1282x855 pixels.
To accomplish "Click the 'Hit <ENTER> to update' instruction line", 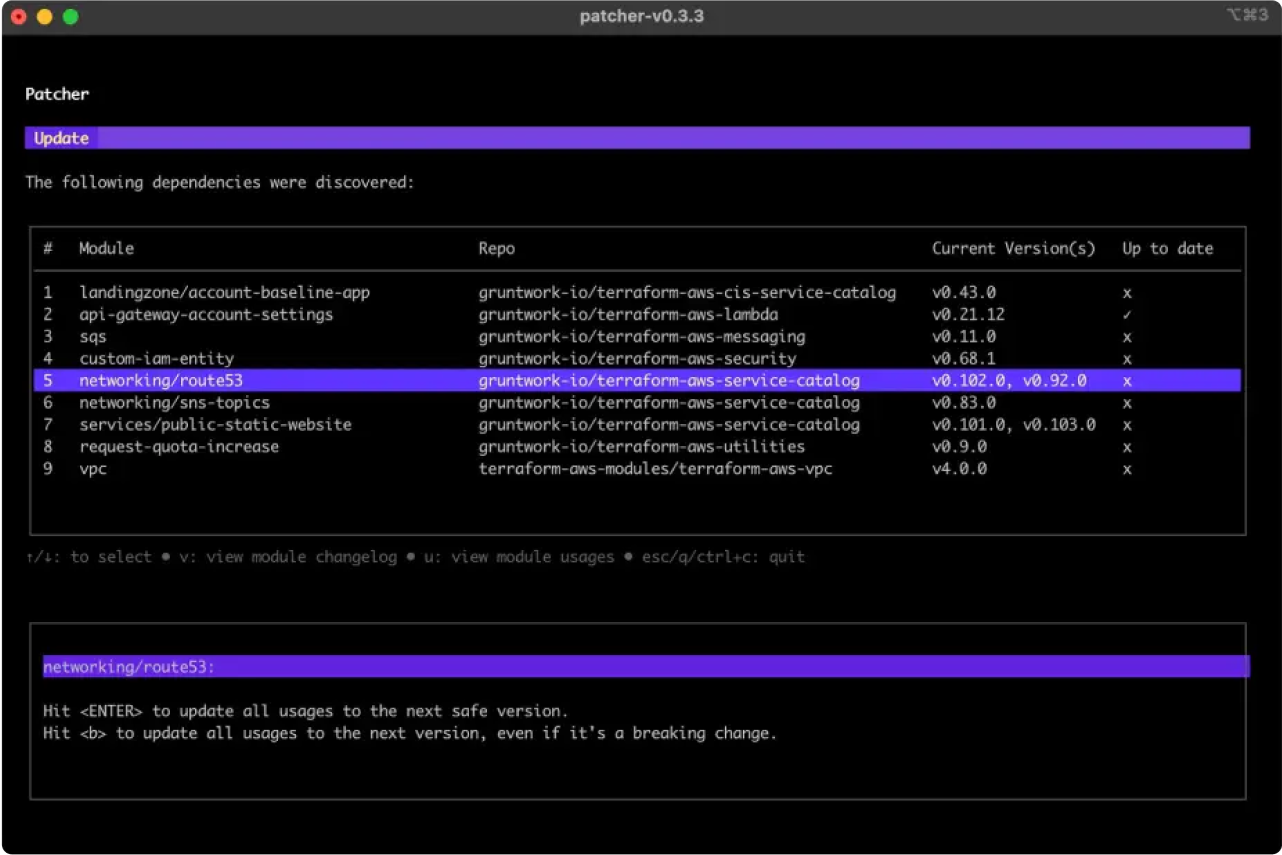I will 305,711.
